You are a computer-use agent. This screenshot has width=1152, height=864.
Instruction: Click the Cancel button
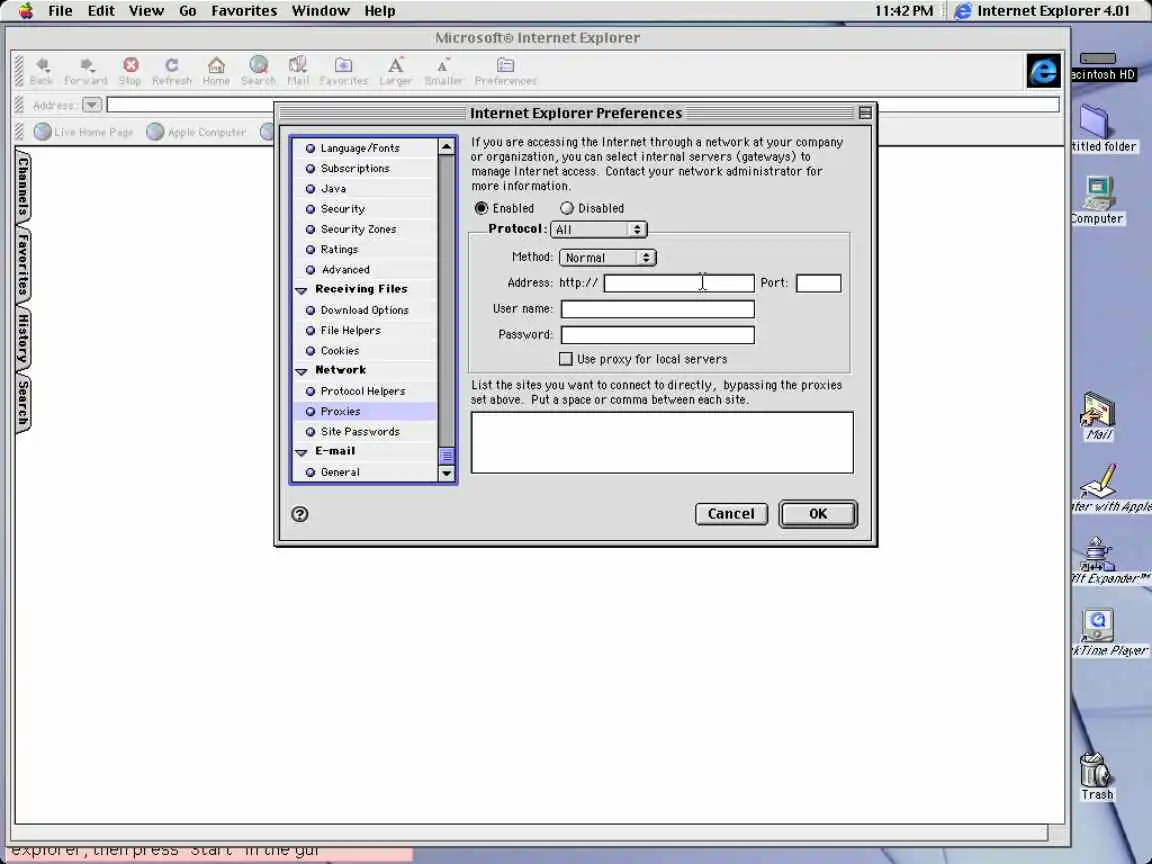[x=731, y=514]
